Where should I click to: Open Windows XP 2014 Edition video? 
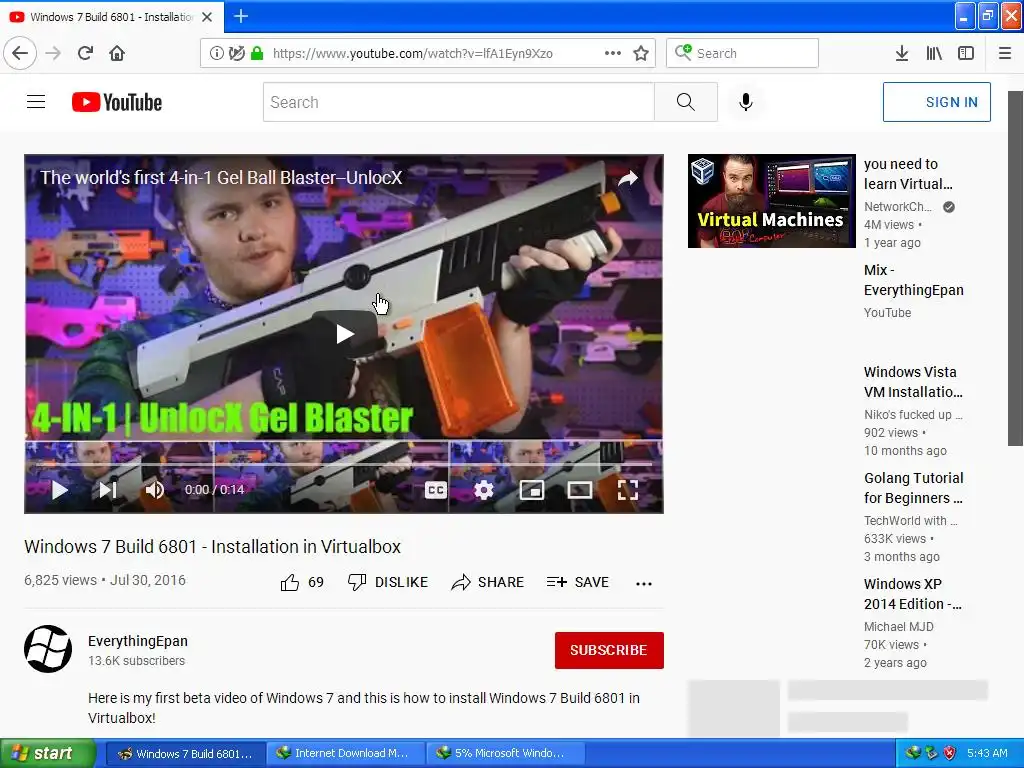[912, 594]
